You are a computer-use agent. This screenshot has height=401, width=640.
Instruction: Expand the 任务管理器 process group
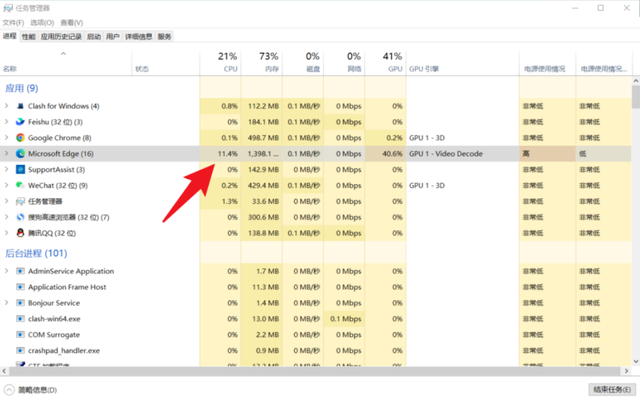tap(6, 201)
